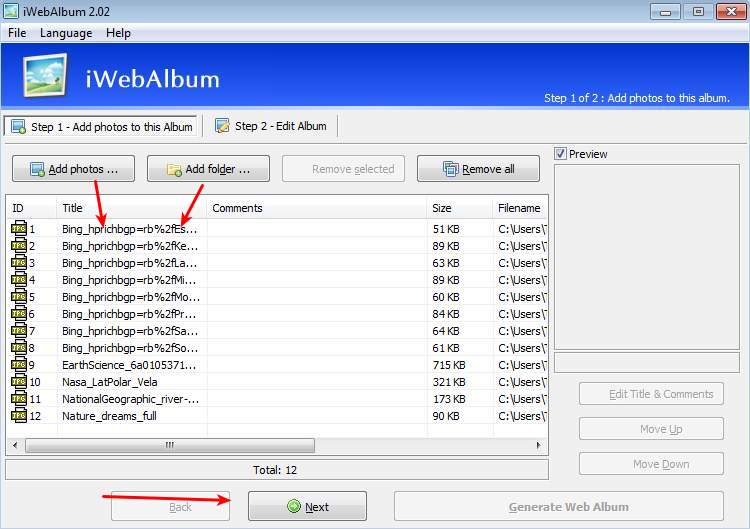750x529 pixels.
Task: Click the JPG icon of row 8
Action: click(x=19, y=347)
